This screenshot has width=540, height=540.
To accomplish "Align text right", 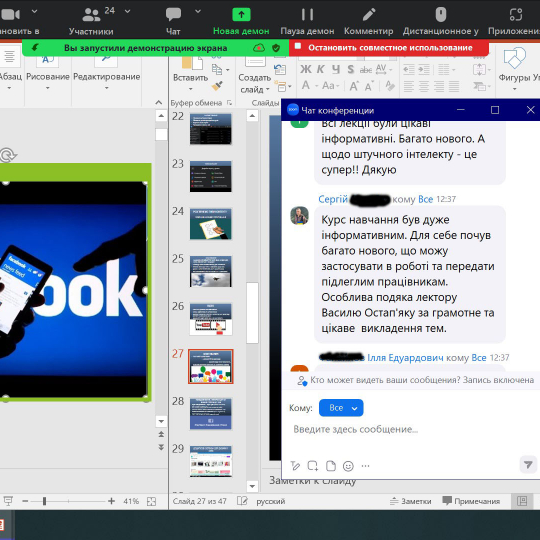I will [439, 86].
